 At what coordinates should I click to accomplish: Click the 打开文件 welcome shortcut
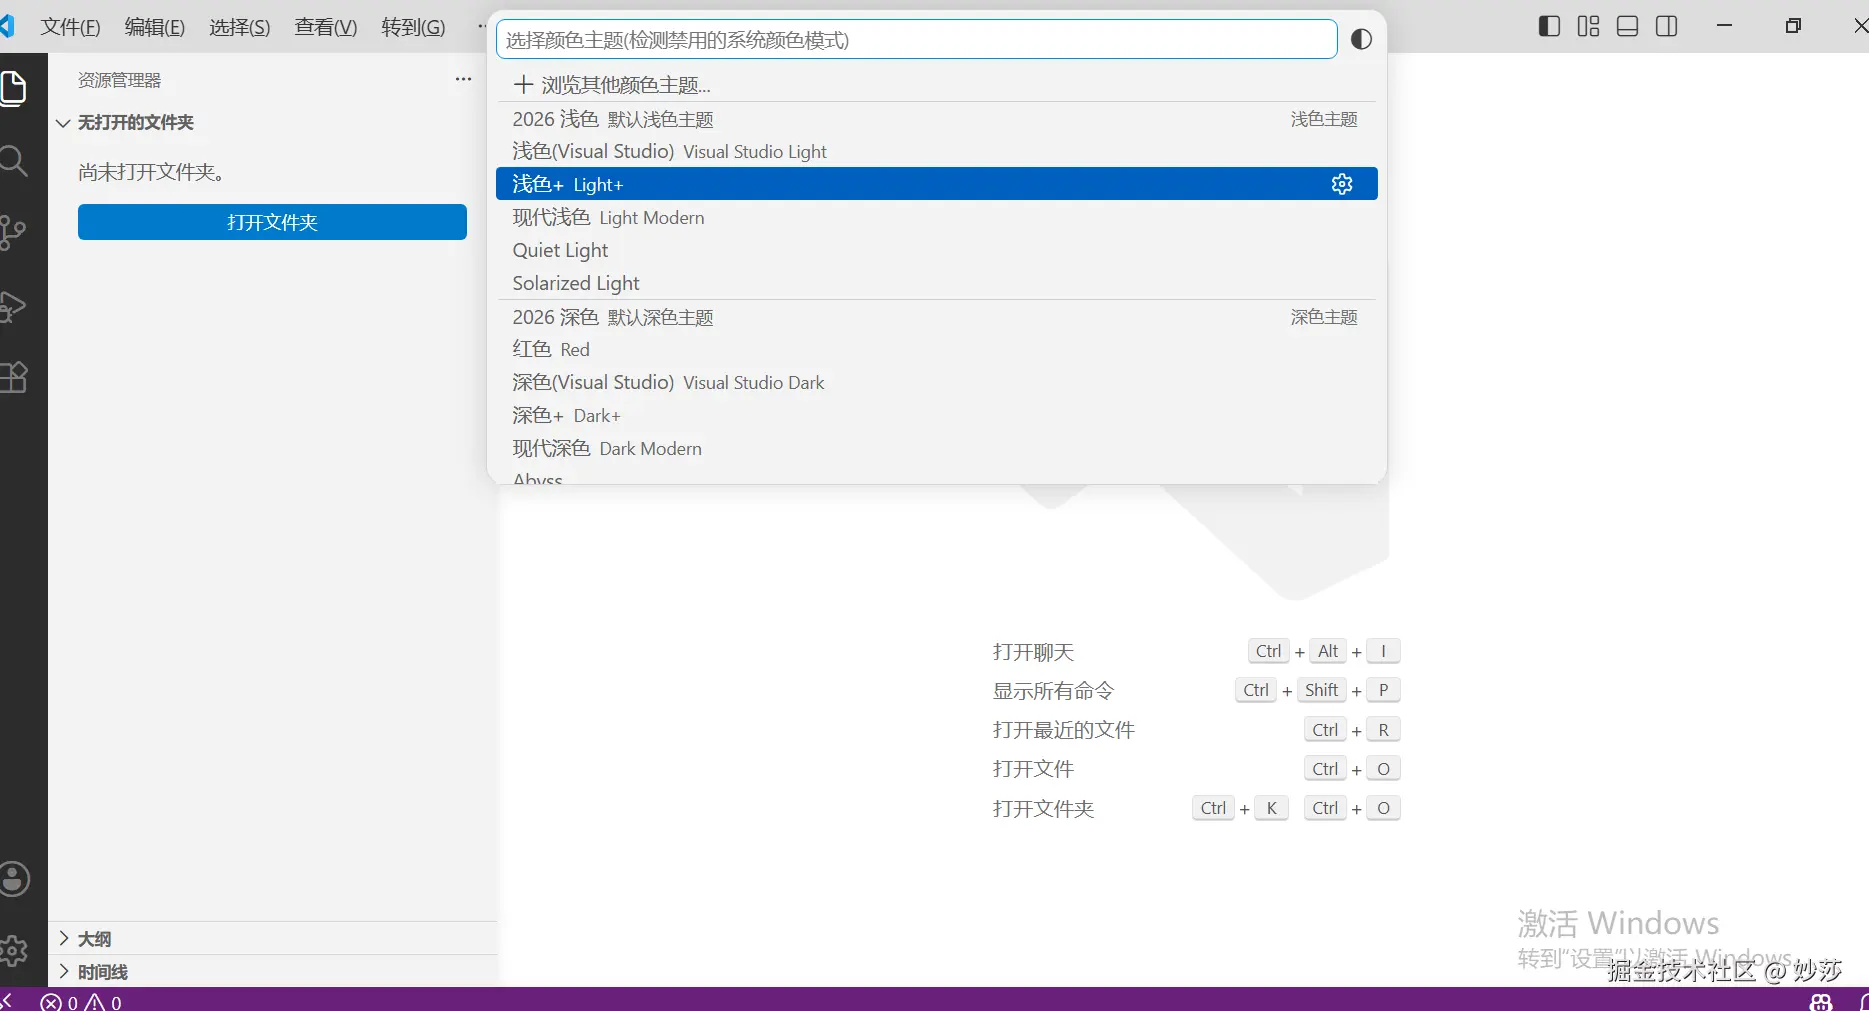1033,769
